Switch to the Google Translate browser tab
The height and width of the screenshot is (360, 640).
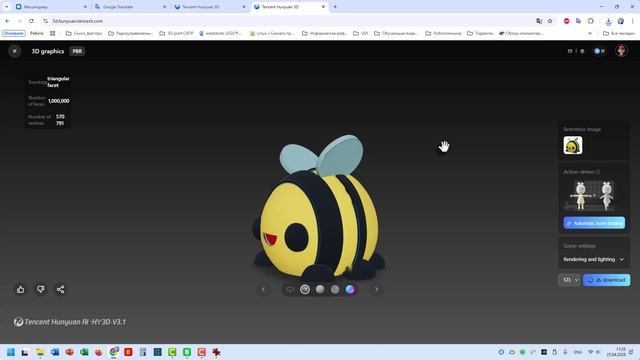click(129, 7)
